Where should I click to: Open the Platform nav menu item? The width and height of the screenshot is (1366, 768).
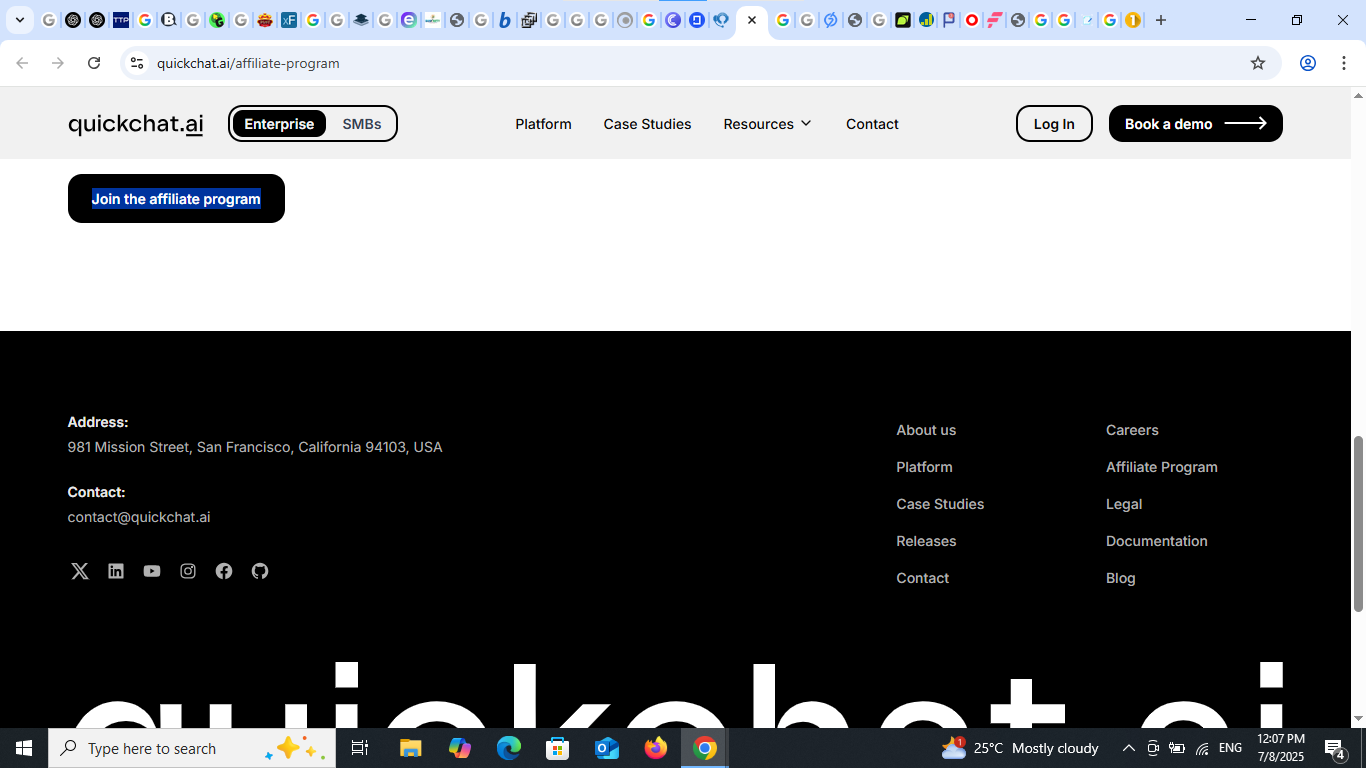click(x=543, y=124)
